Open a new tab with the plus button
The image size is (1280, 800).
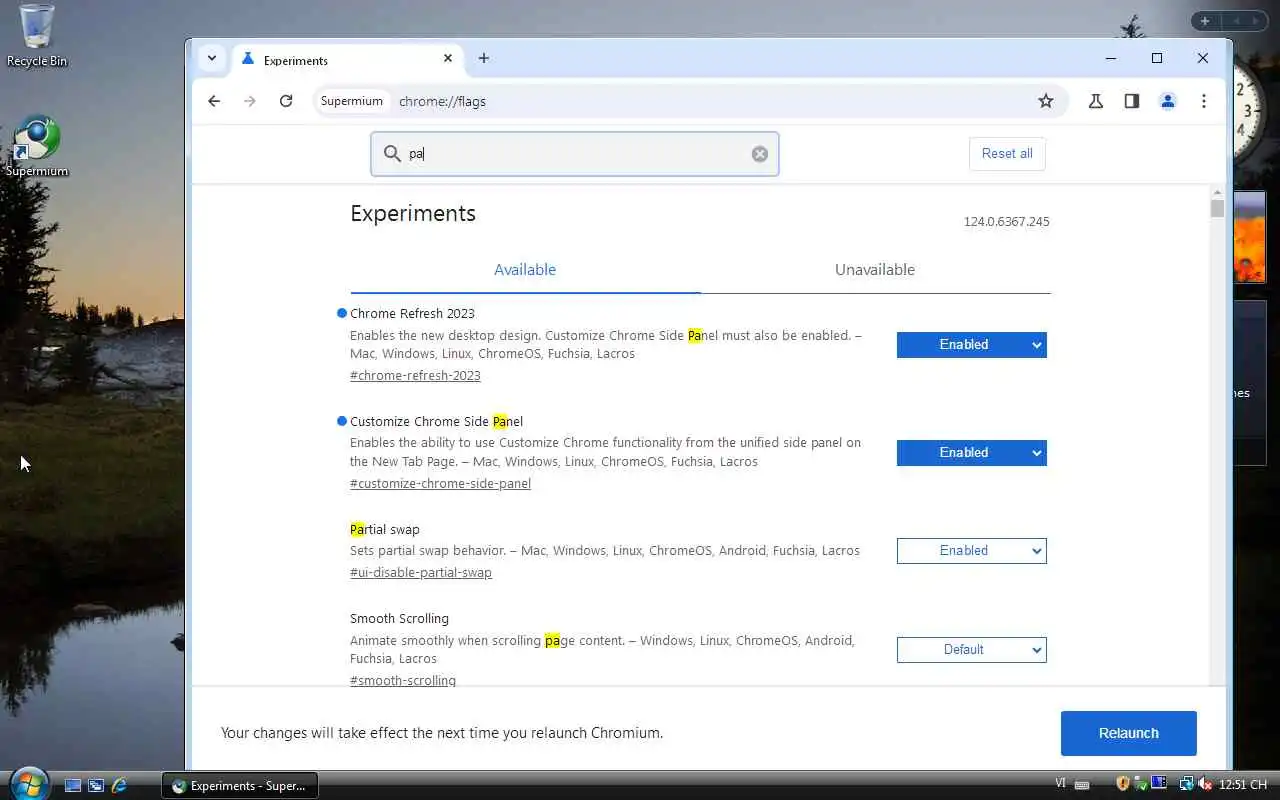click(484, 58)
